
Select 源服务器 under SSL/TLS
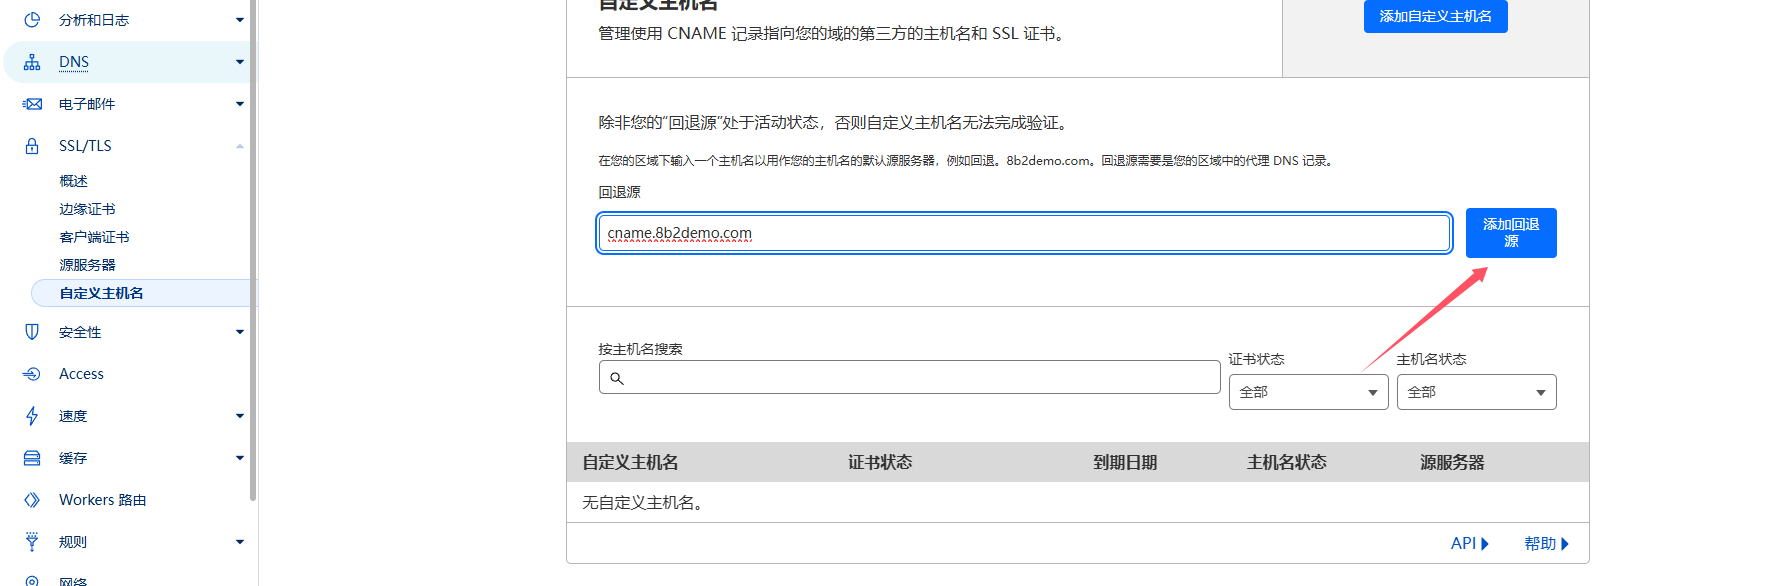coord(86,264)
